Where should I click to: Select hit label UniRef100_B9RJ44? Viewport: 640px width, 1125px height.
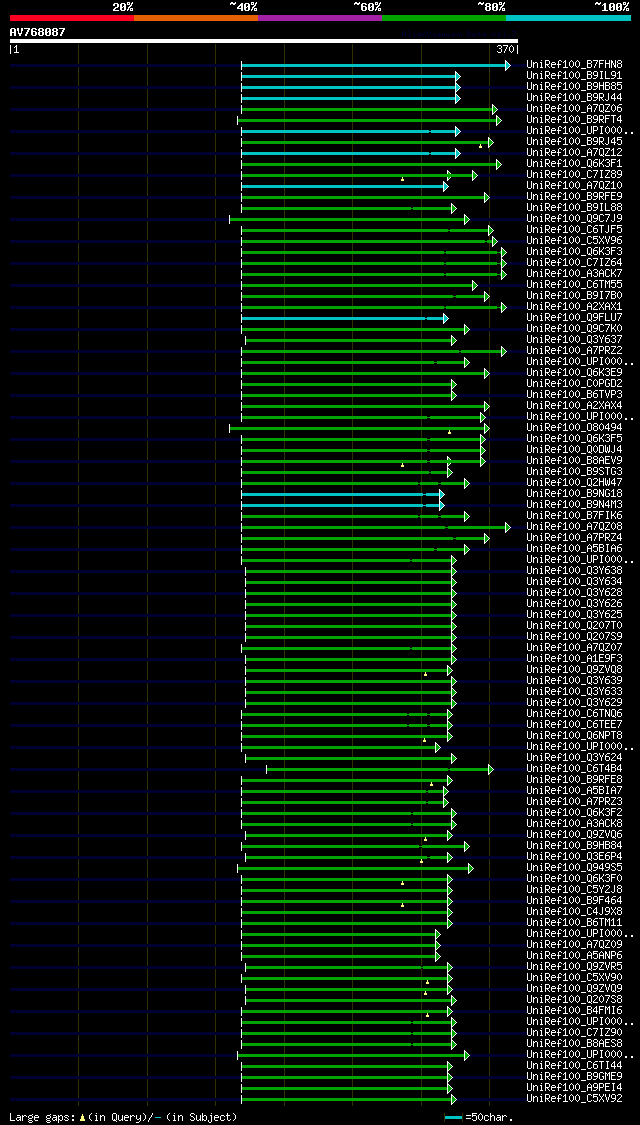point(574,98)
